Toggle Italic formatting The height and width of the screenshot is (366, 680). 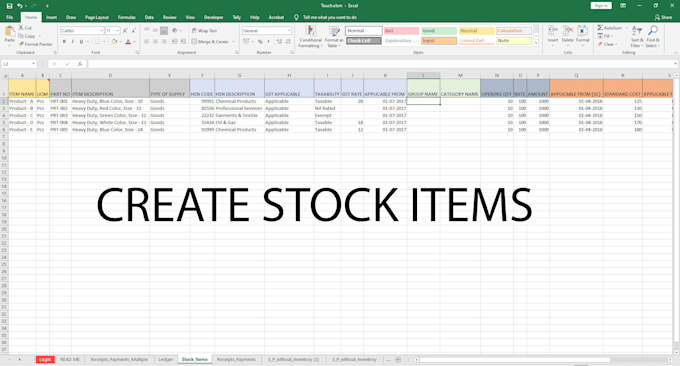tap(72, 42)
